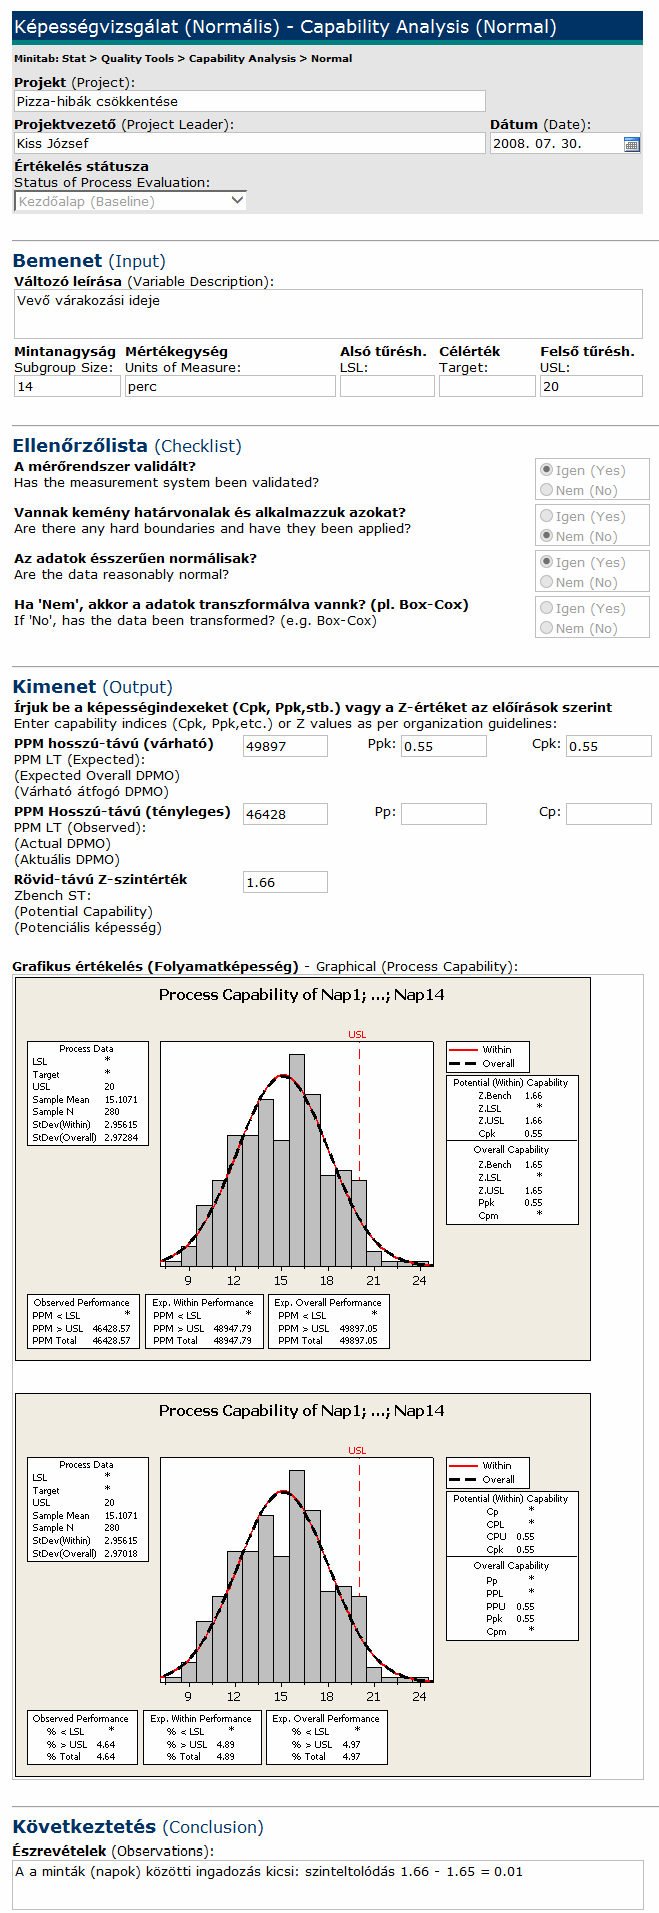659x1913 pixels.
Task: Select Nem for measurement system validated
Action: (546, 490)
